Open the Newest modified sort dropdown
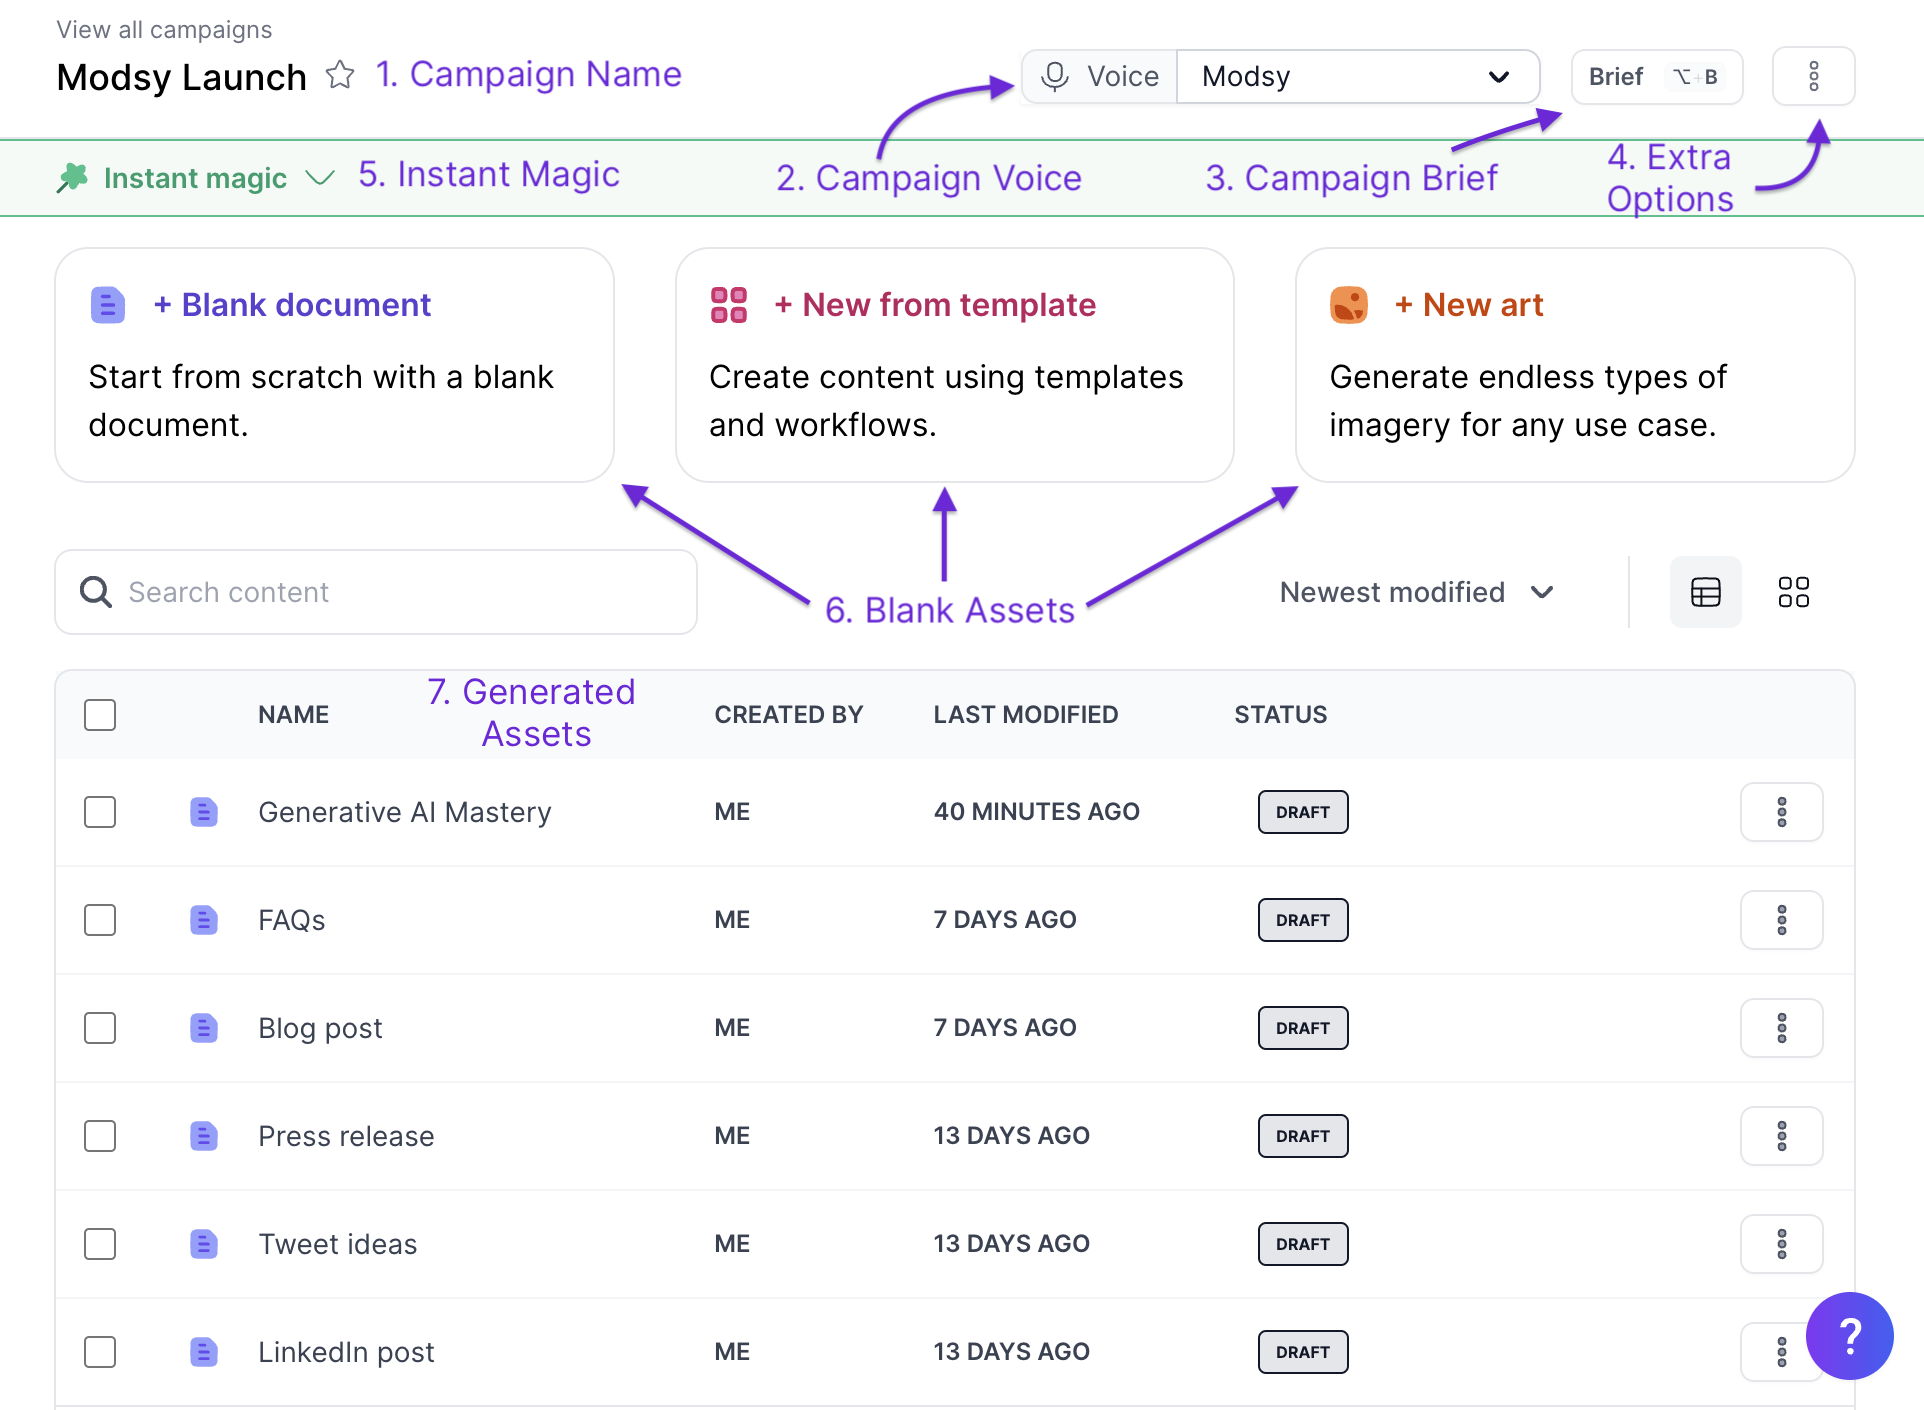This screenshot has height=1410, width=1924. click(1417, 592)
